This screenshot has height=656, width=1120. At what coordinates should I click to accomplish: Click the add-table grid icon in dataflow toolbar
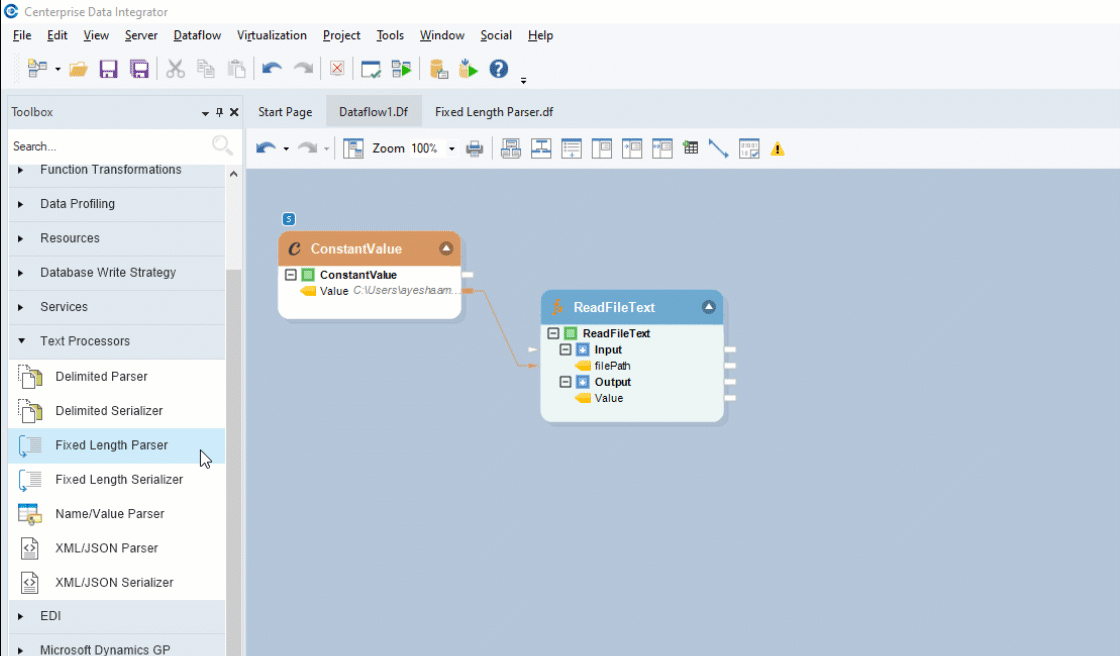(690, 149)
